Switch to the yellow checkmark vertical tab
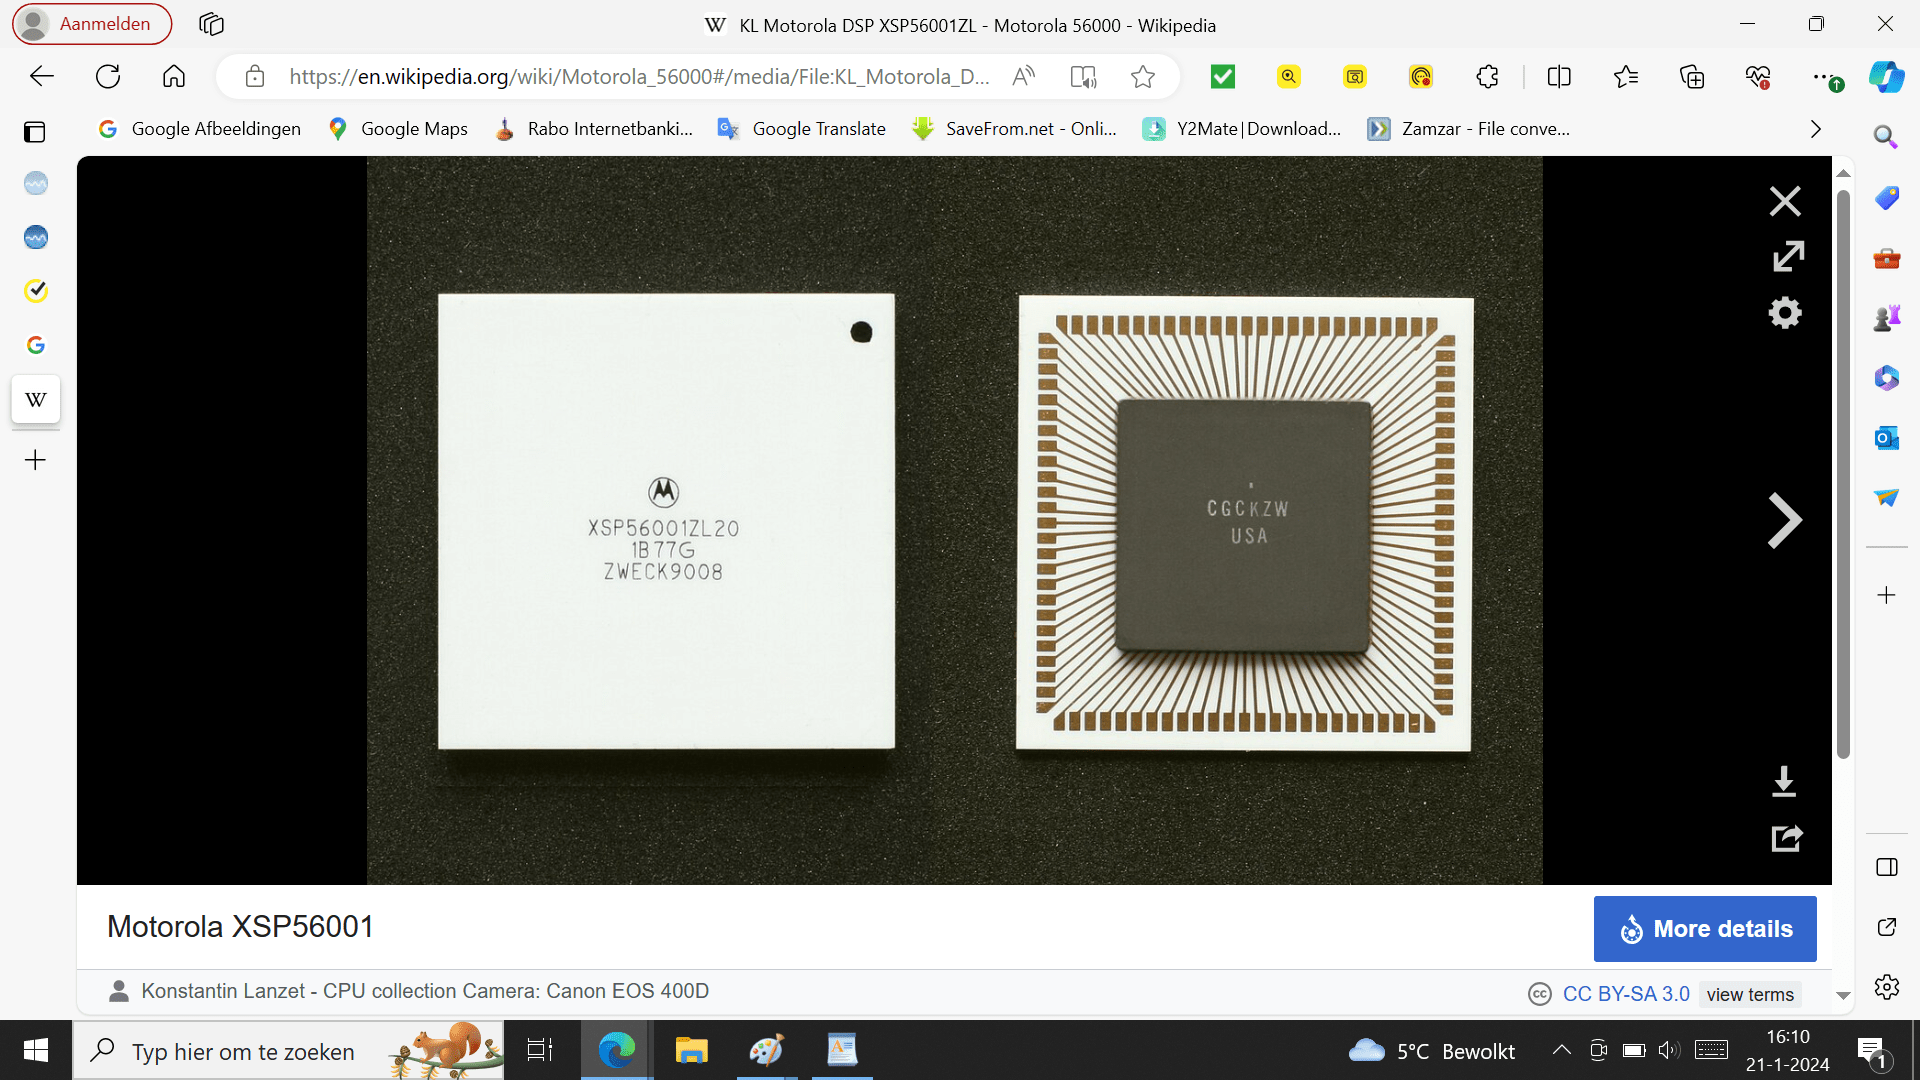 [36, 291]
